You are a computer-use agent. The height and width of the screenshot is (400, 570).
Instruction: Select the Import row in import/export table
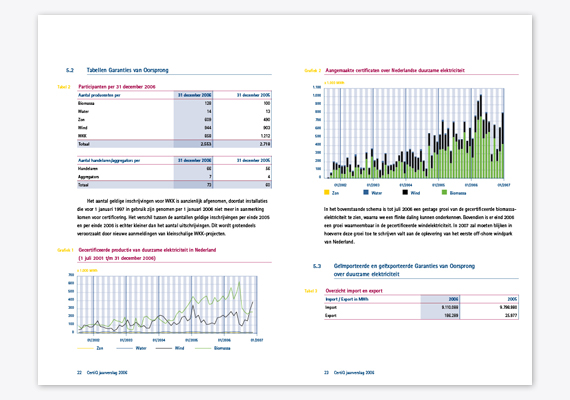tap(421, 307)
